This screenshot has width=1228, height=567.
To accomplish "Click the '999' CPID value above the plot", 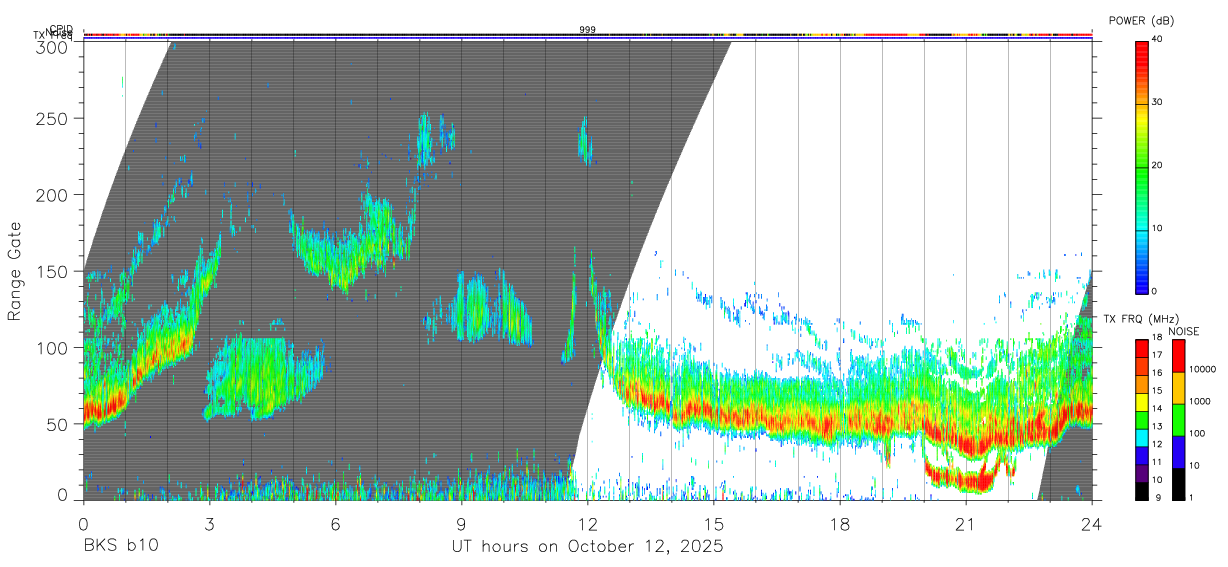I will pyautogui.click(x=587, y=30).
